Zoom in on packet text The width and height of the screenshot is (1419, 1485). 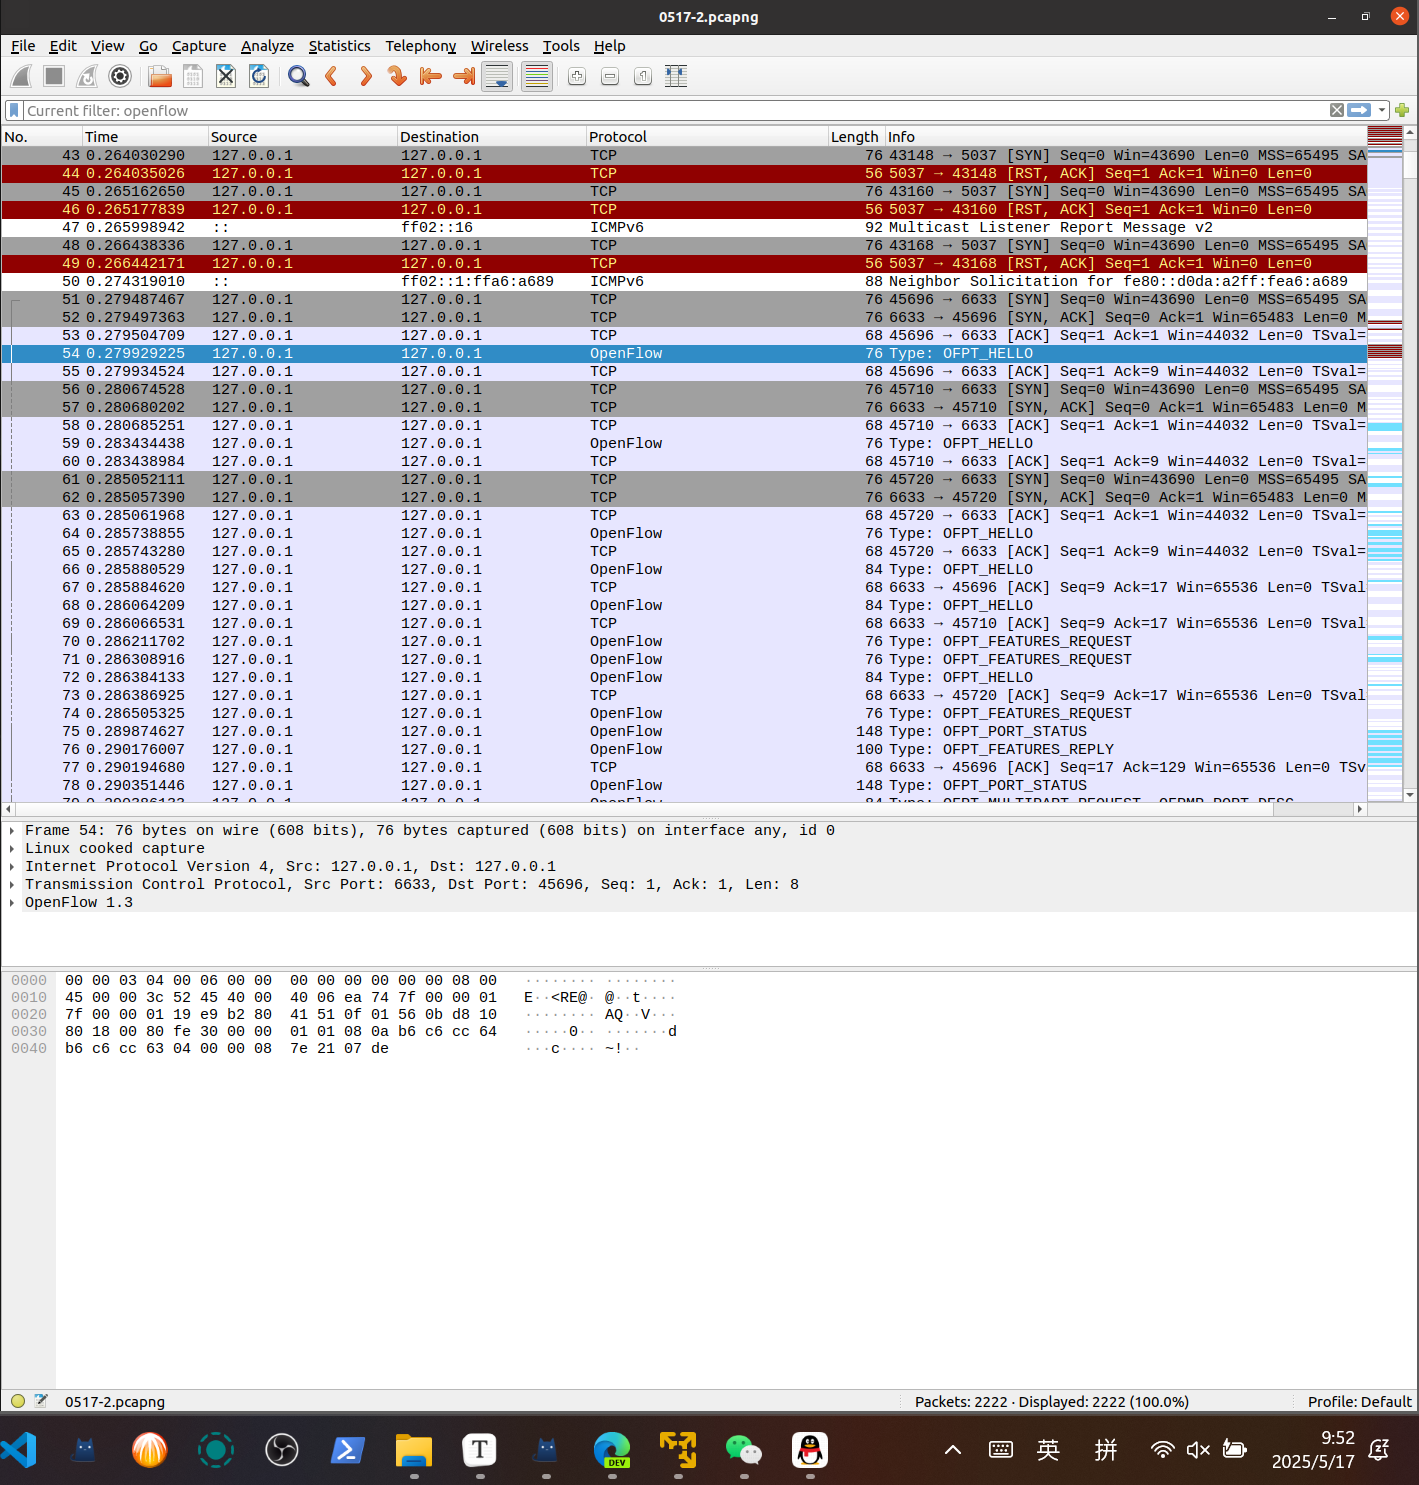(x=577, y=76)
